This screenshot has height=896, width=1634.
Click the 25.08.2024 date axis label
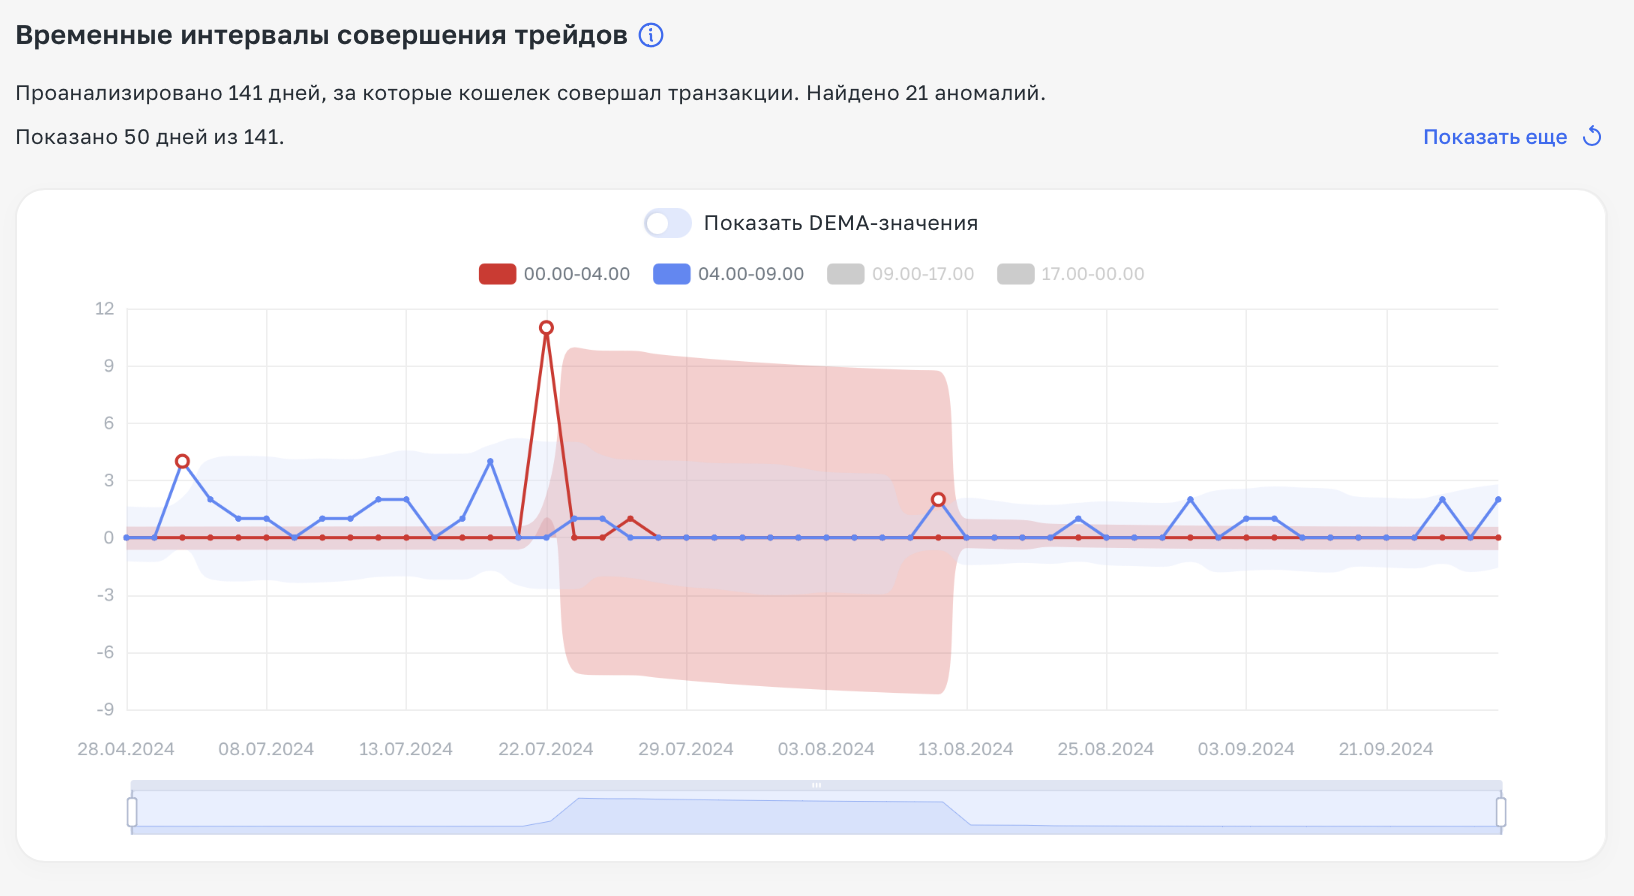[1106, 749]
